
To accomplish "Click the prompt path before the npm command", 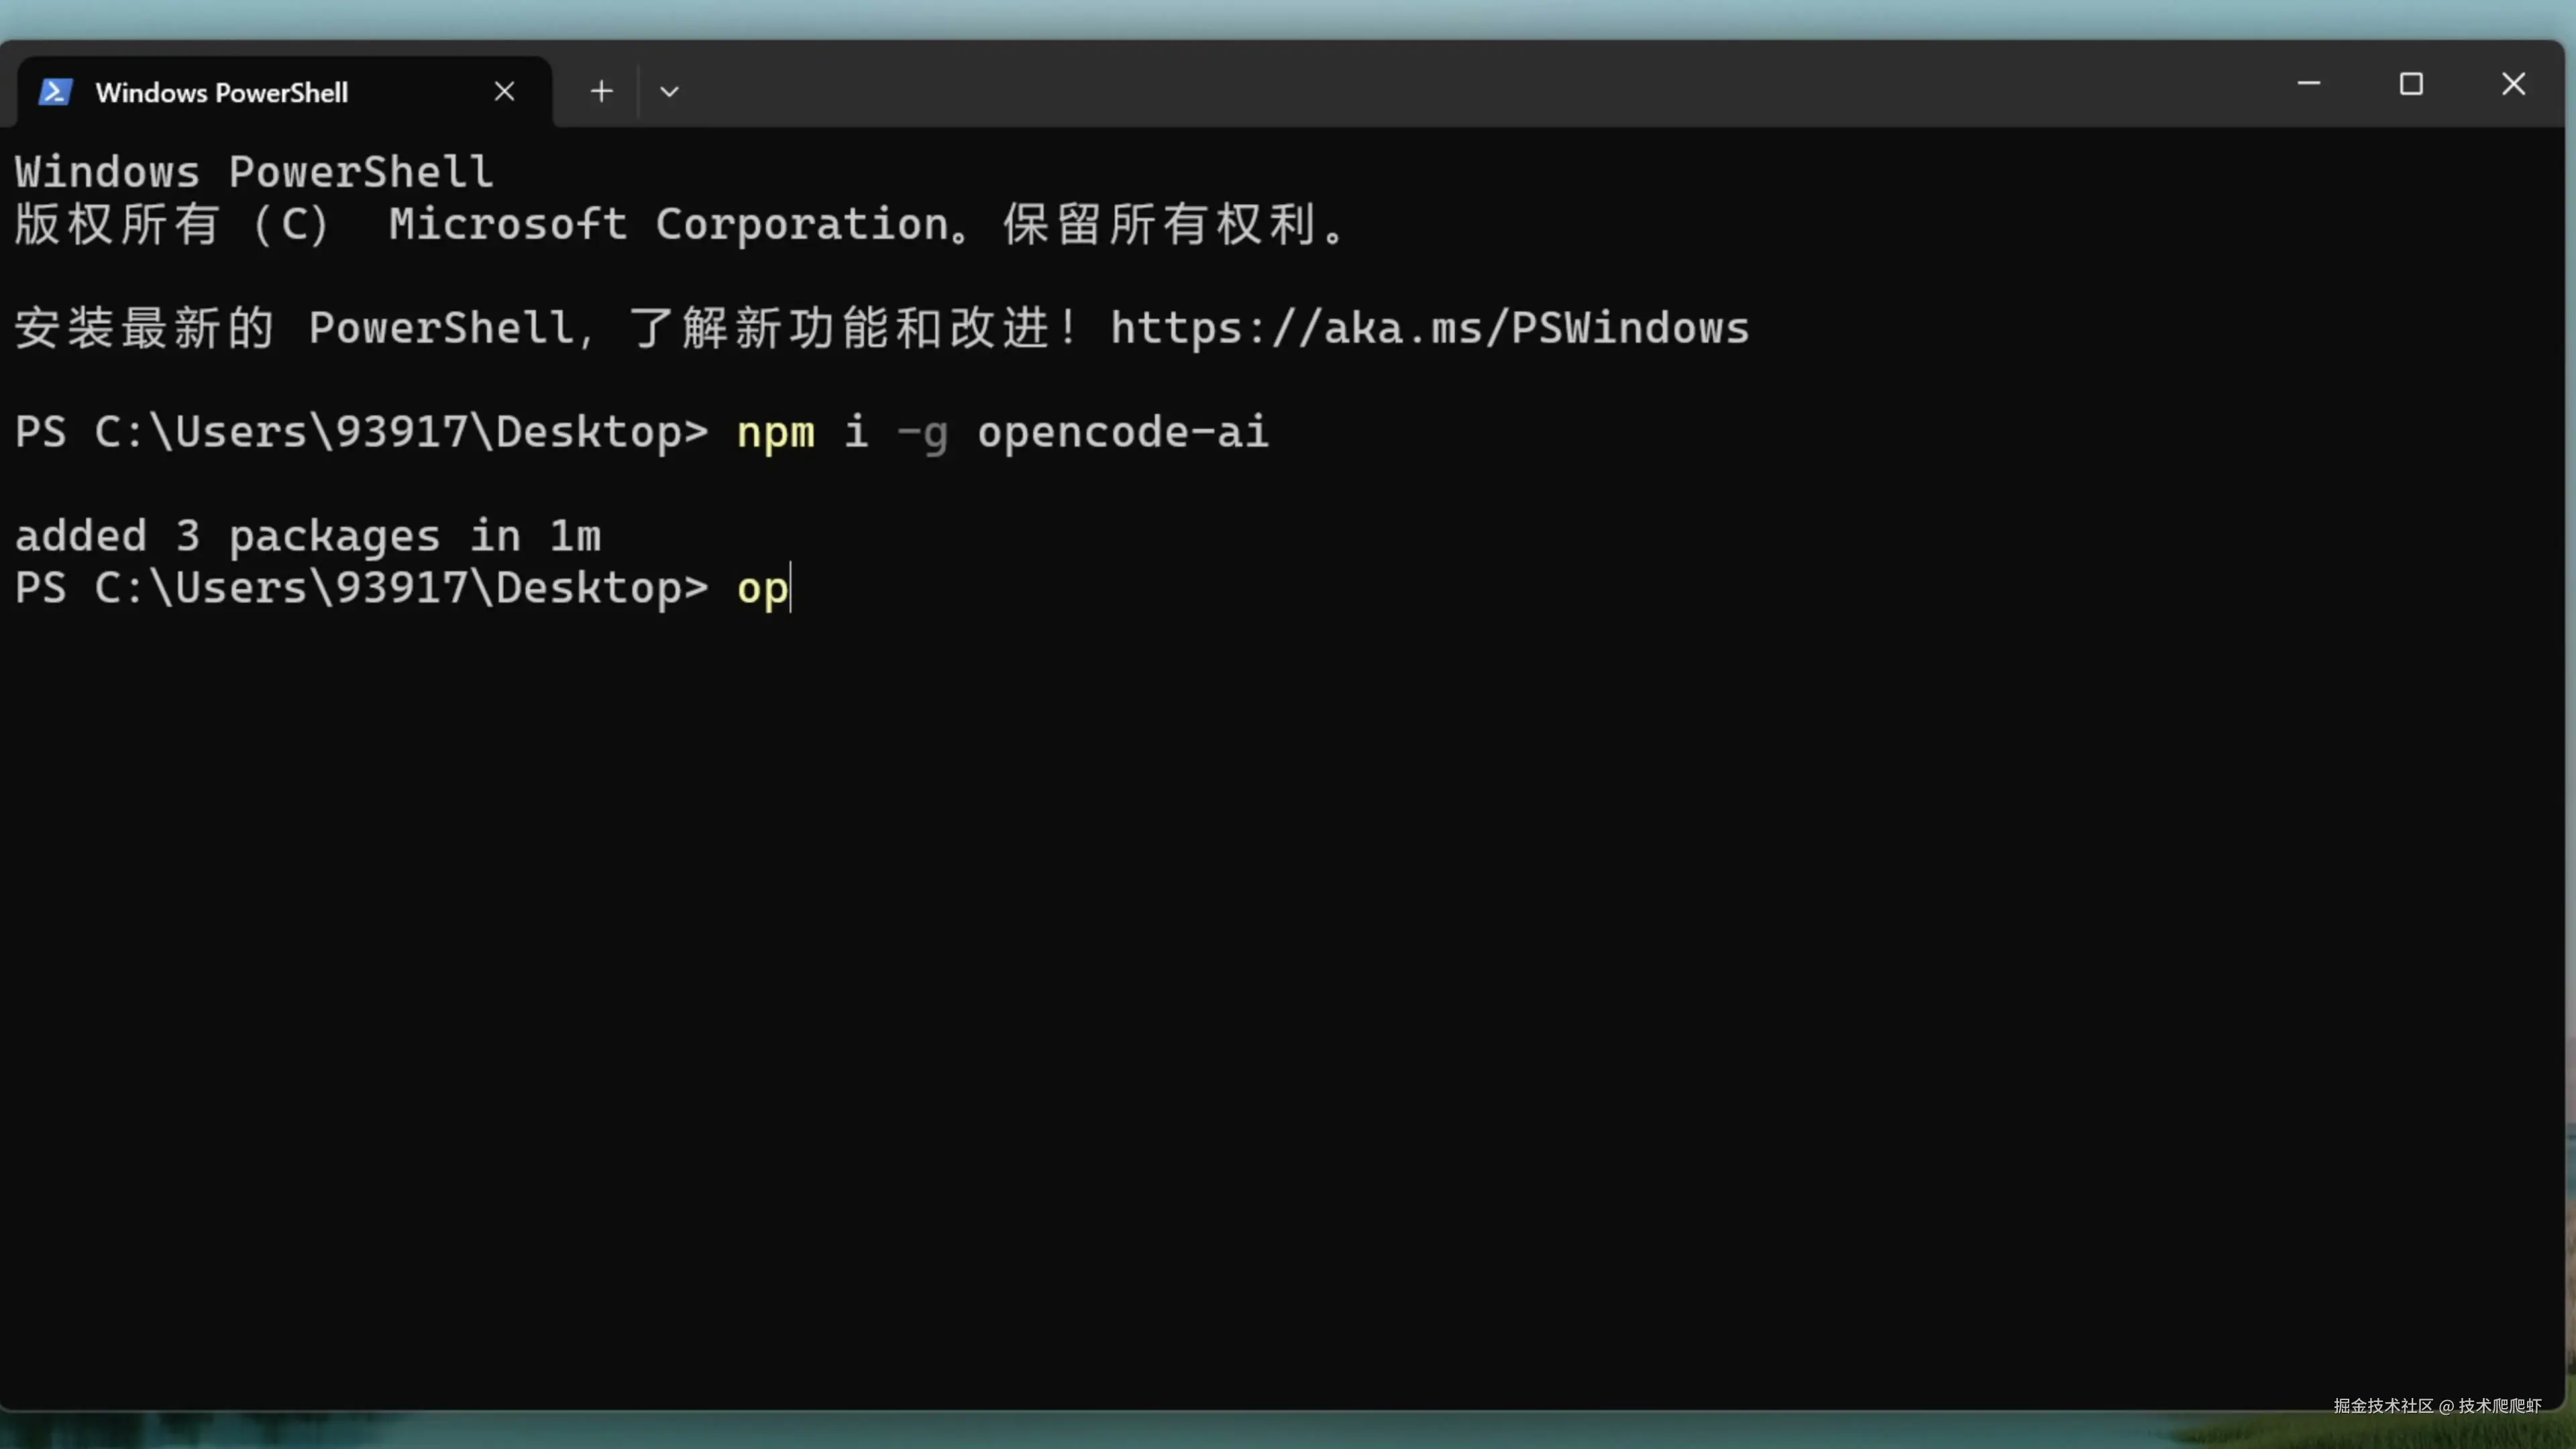I will [361, 432].
